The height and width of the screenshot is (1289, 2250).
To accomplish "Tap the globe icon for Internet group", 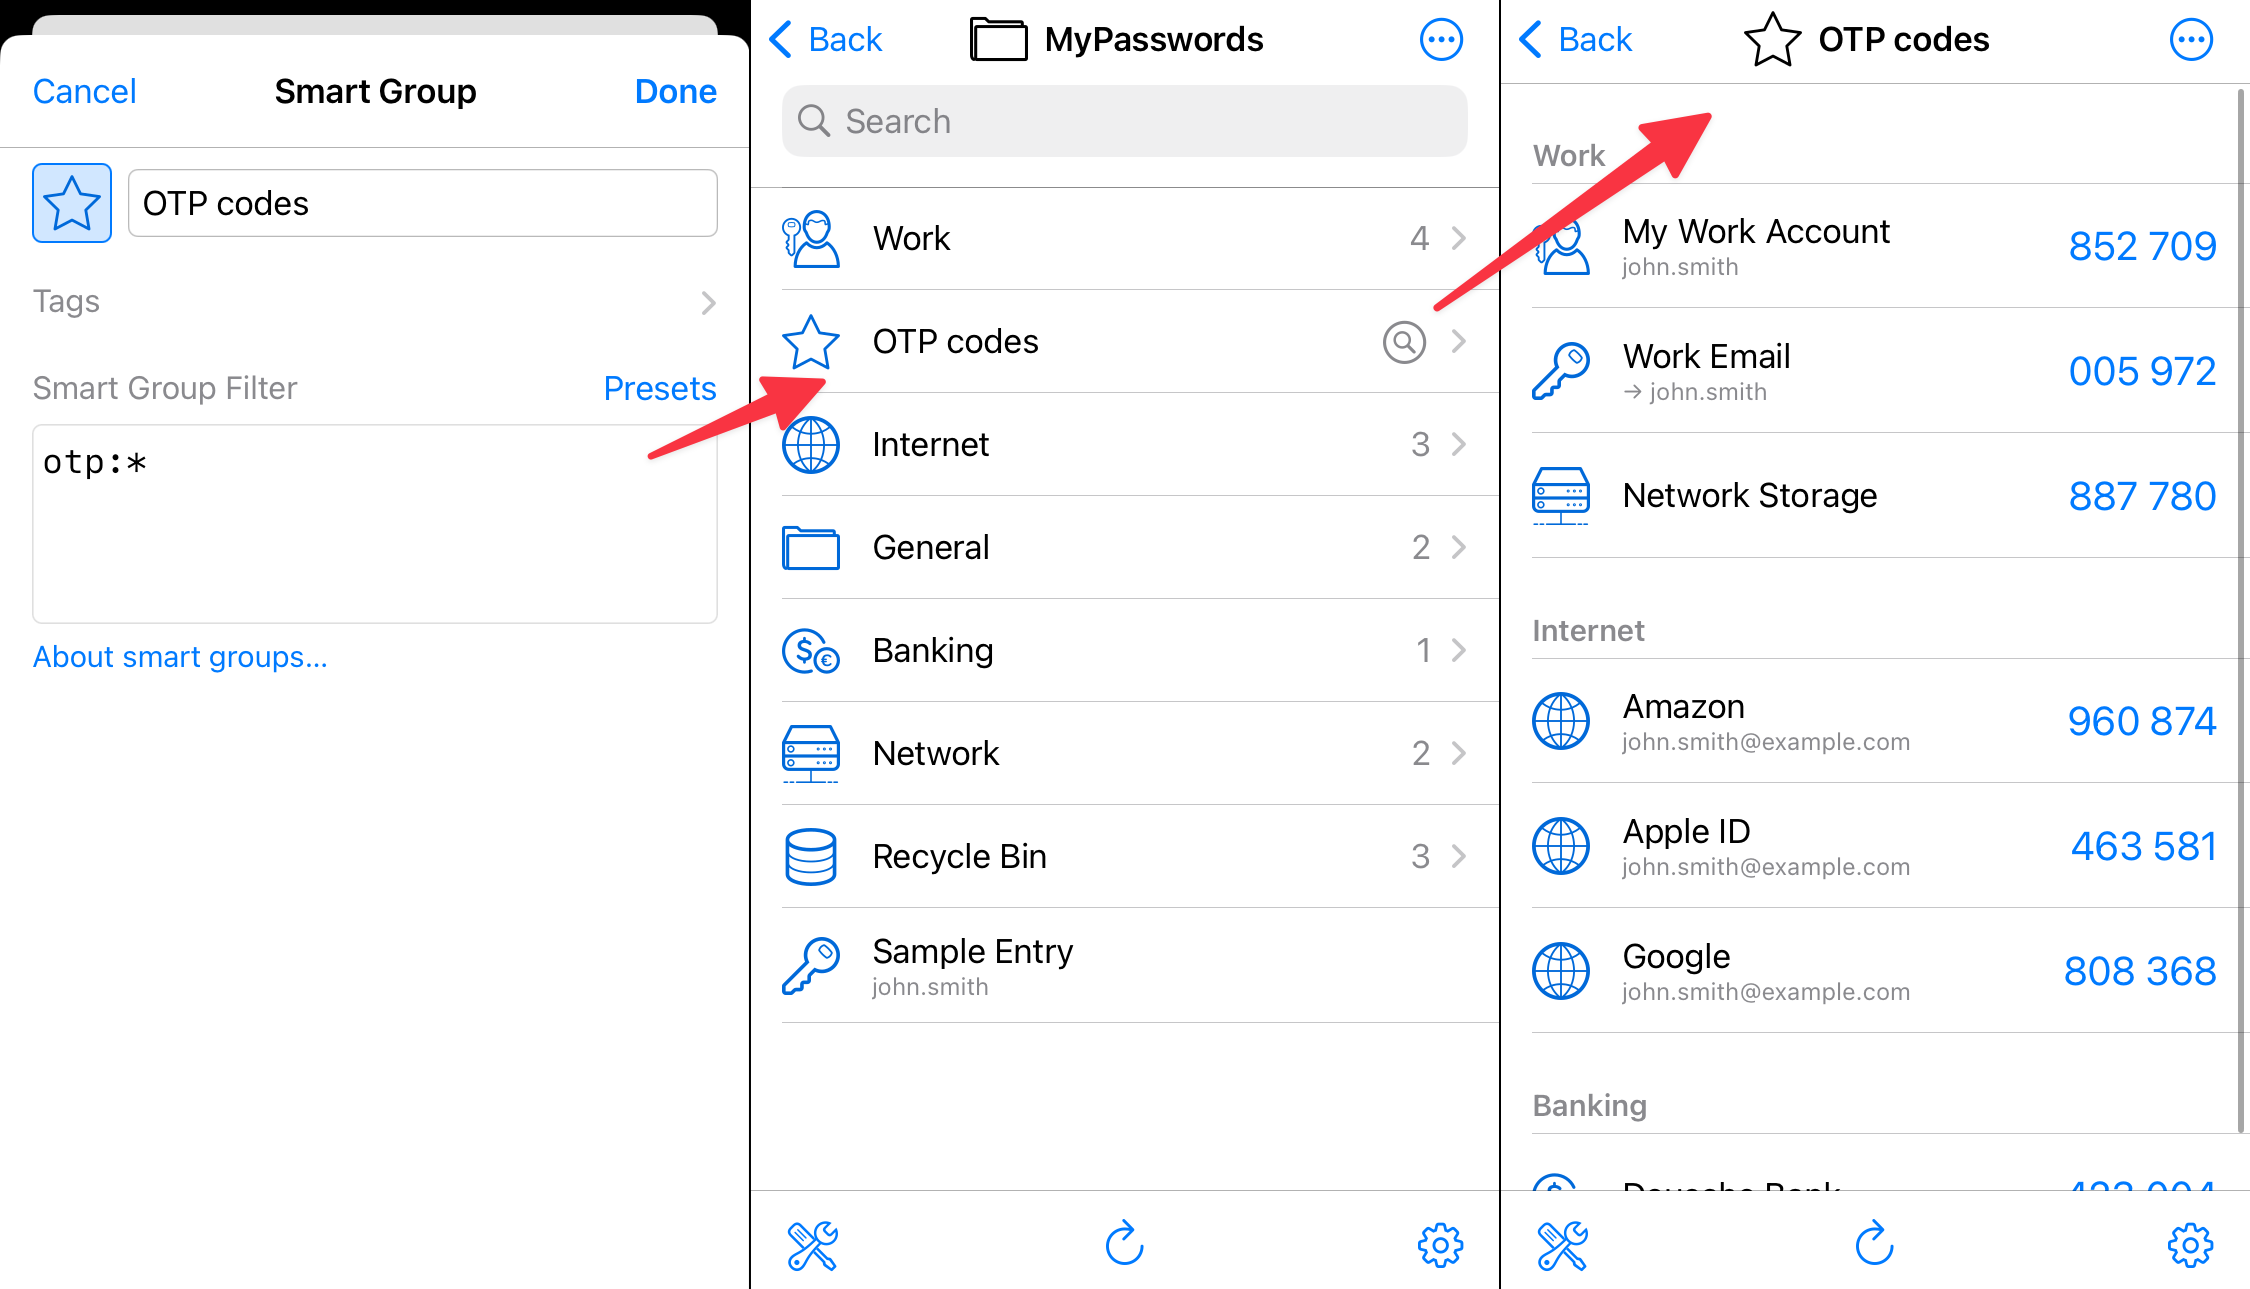I will tap(811, 444).
